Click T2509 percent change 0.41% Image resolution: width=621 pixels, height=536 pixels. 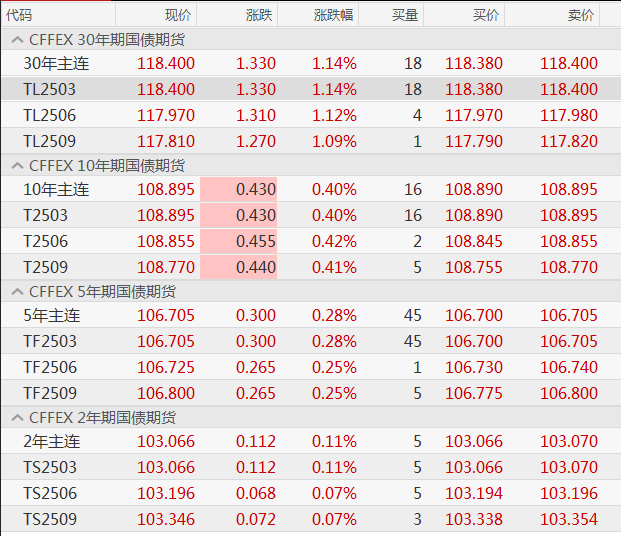click(334, 267)
